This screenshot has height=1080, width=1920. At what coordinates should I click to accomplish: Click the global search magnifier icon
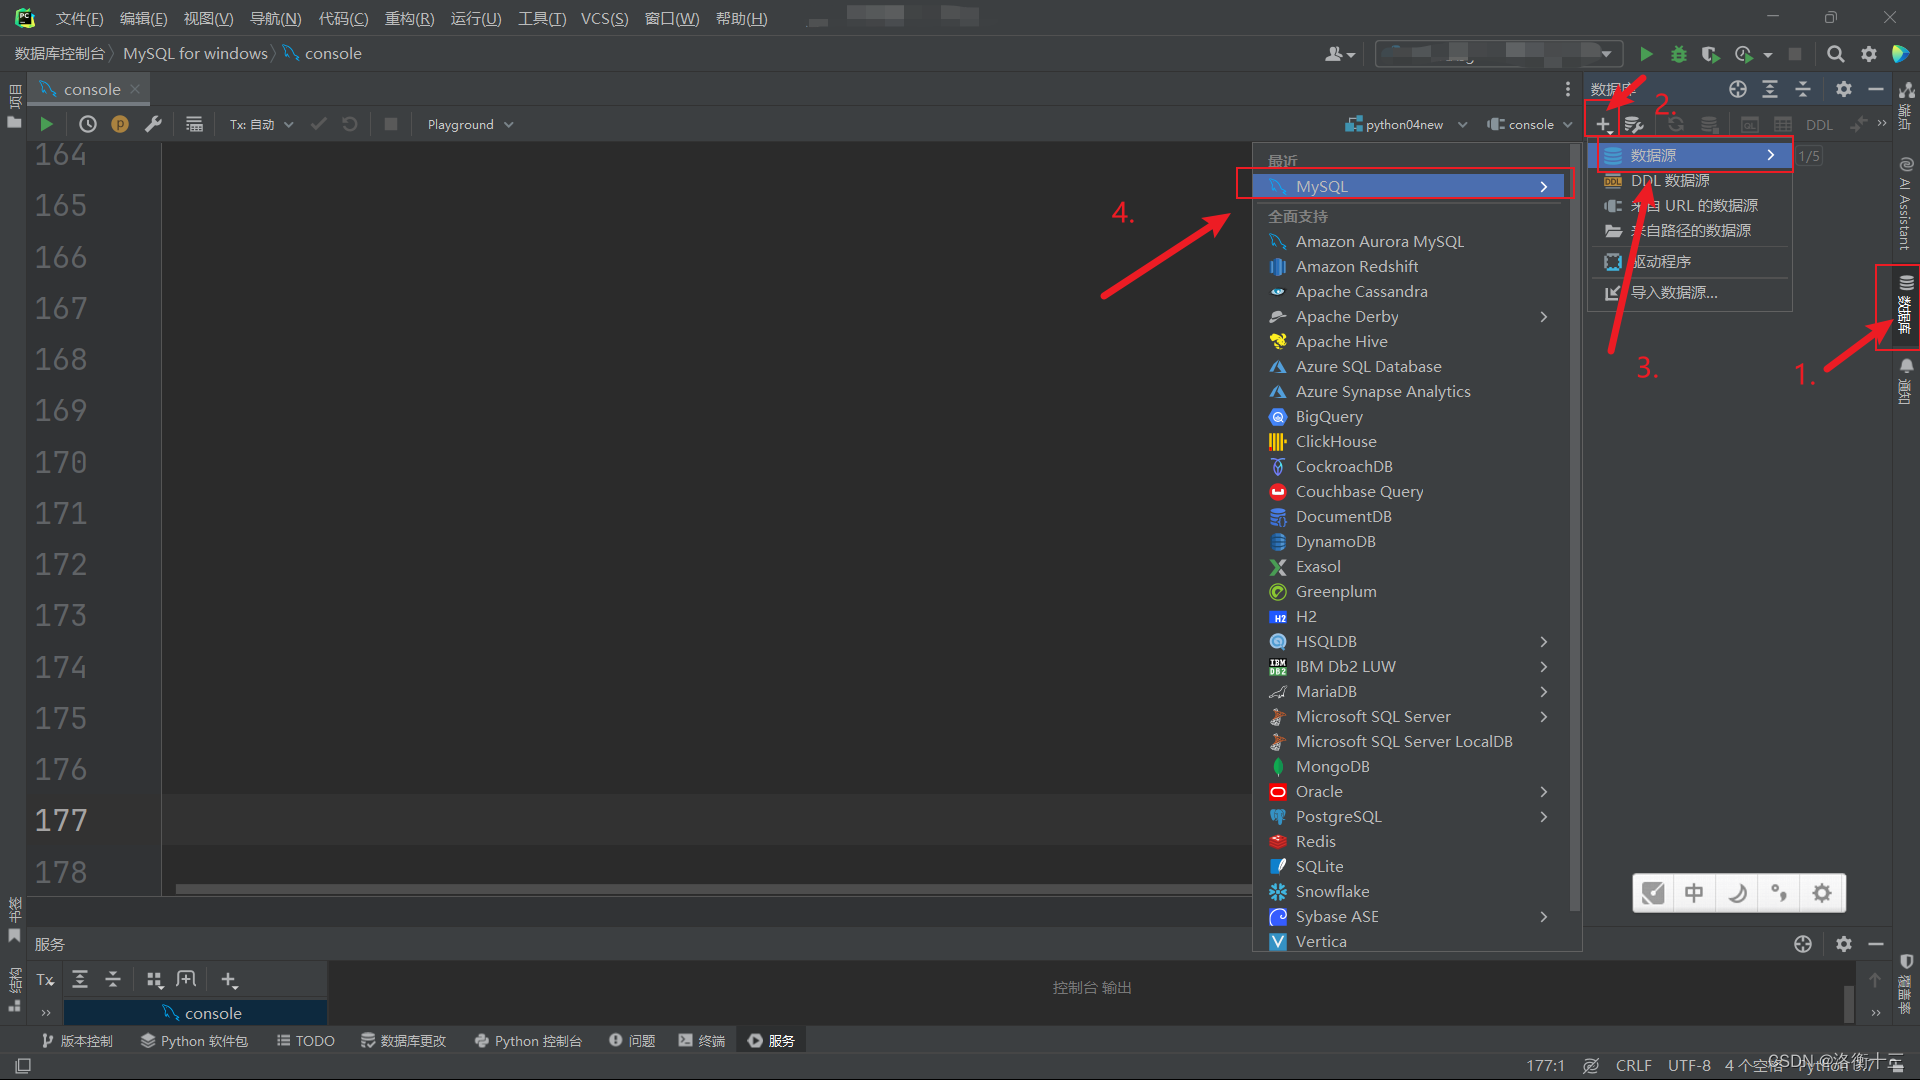pyautogui.click(x=1835, y=54)
